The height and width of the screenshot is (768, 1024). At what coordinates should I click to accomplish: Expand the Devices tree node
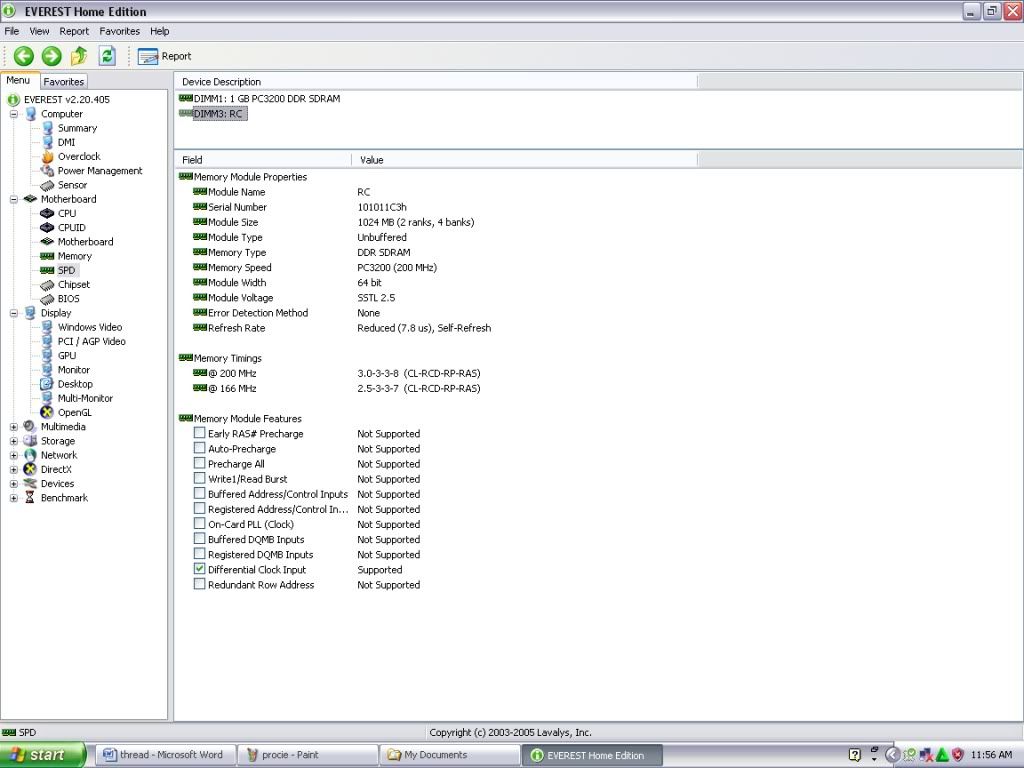click(x=14, y=484)
